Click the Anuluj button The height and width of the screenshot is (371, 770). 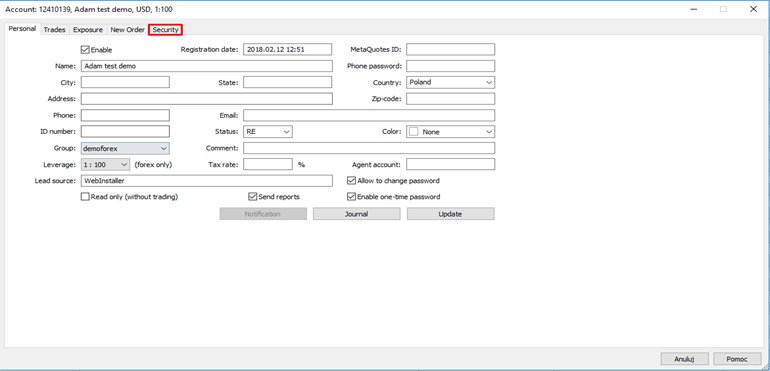(685, 359)
